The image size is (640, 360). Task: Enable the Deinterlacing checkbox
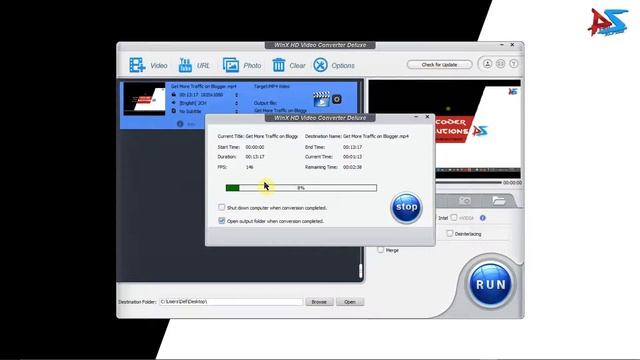click(x=449, y=233)
